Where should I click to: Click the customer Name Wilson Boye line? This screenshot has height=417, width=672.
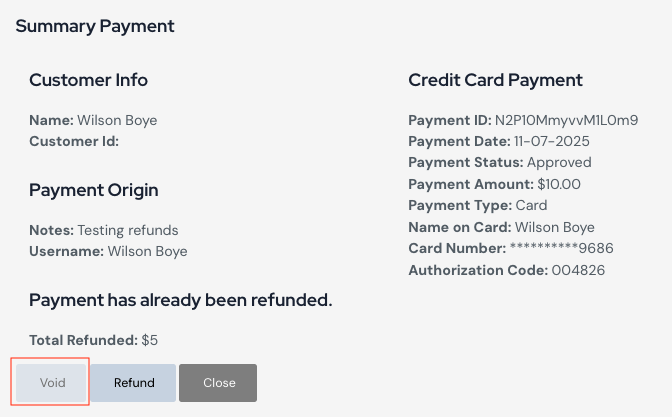(x=93, y=120)
